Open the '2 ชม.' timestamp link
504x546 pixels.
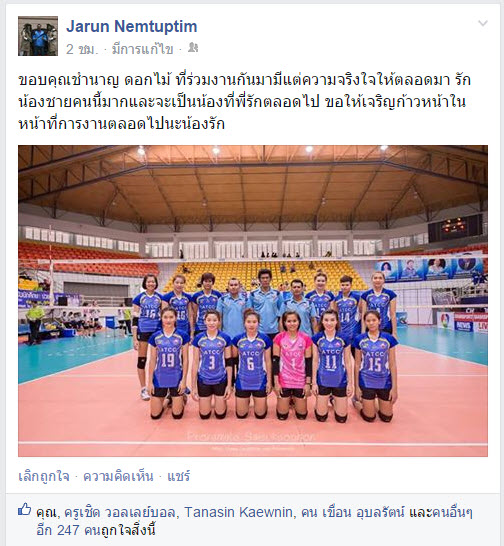82,49
